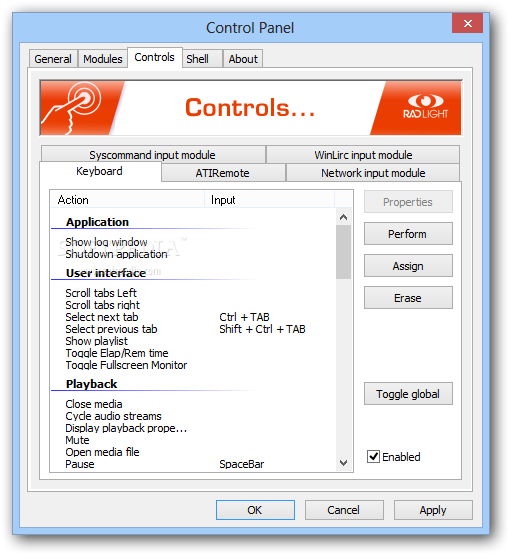Click the Cancel button
Viewport: 510px width, 555px height.
click(x=344, y=510)
